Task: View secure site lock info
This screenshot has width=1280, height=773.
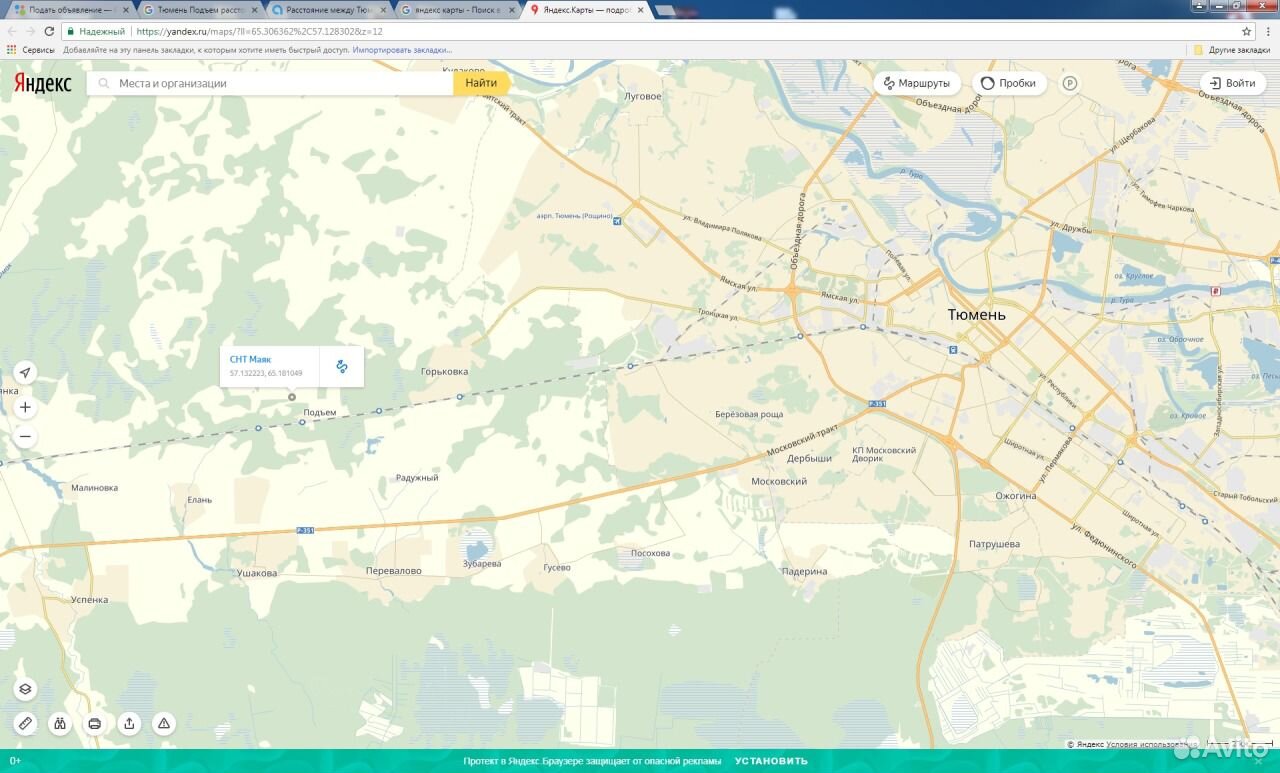Action: click(x=71, y=31)
